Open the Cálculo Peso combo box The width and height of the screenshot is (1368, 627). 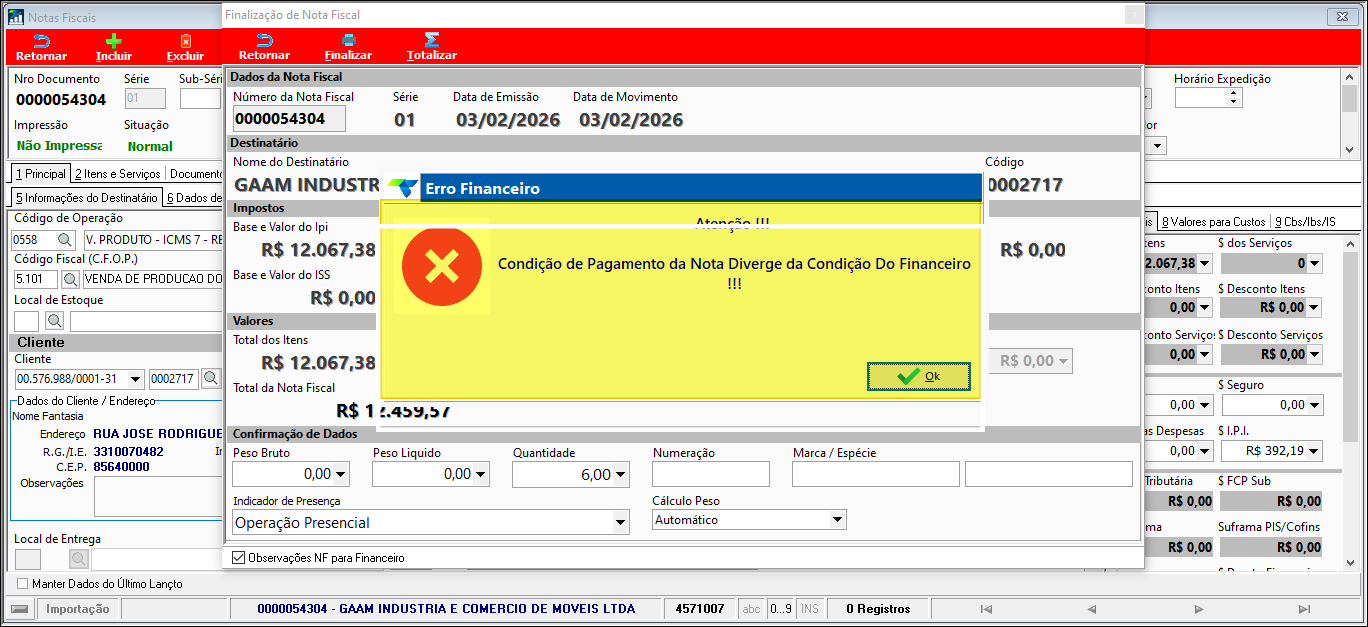837,520
